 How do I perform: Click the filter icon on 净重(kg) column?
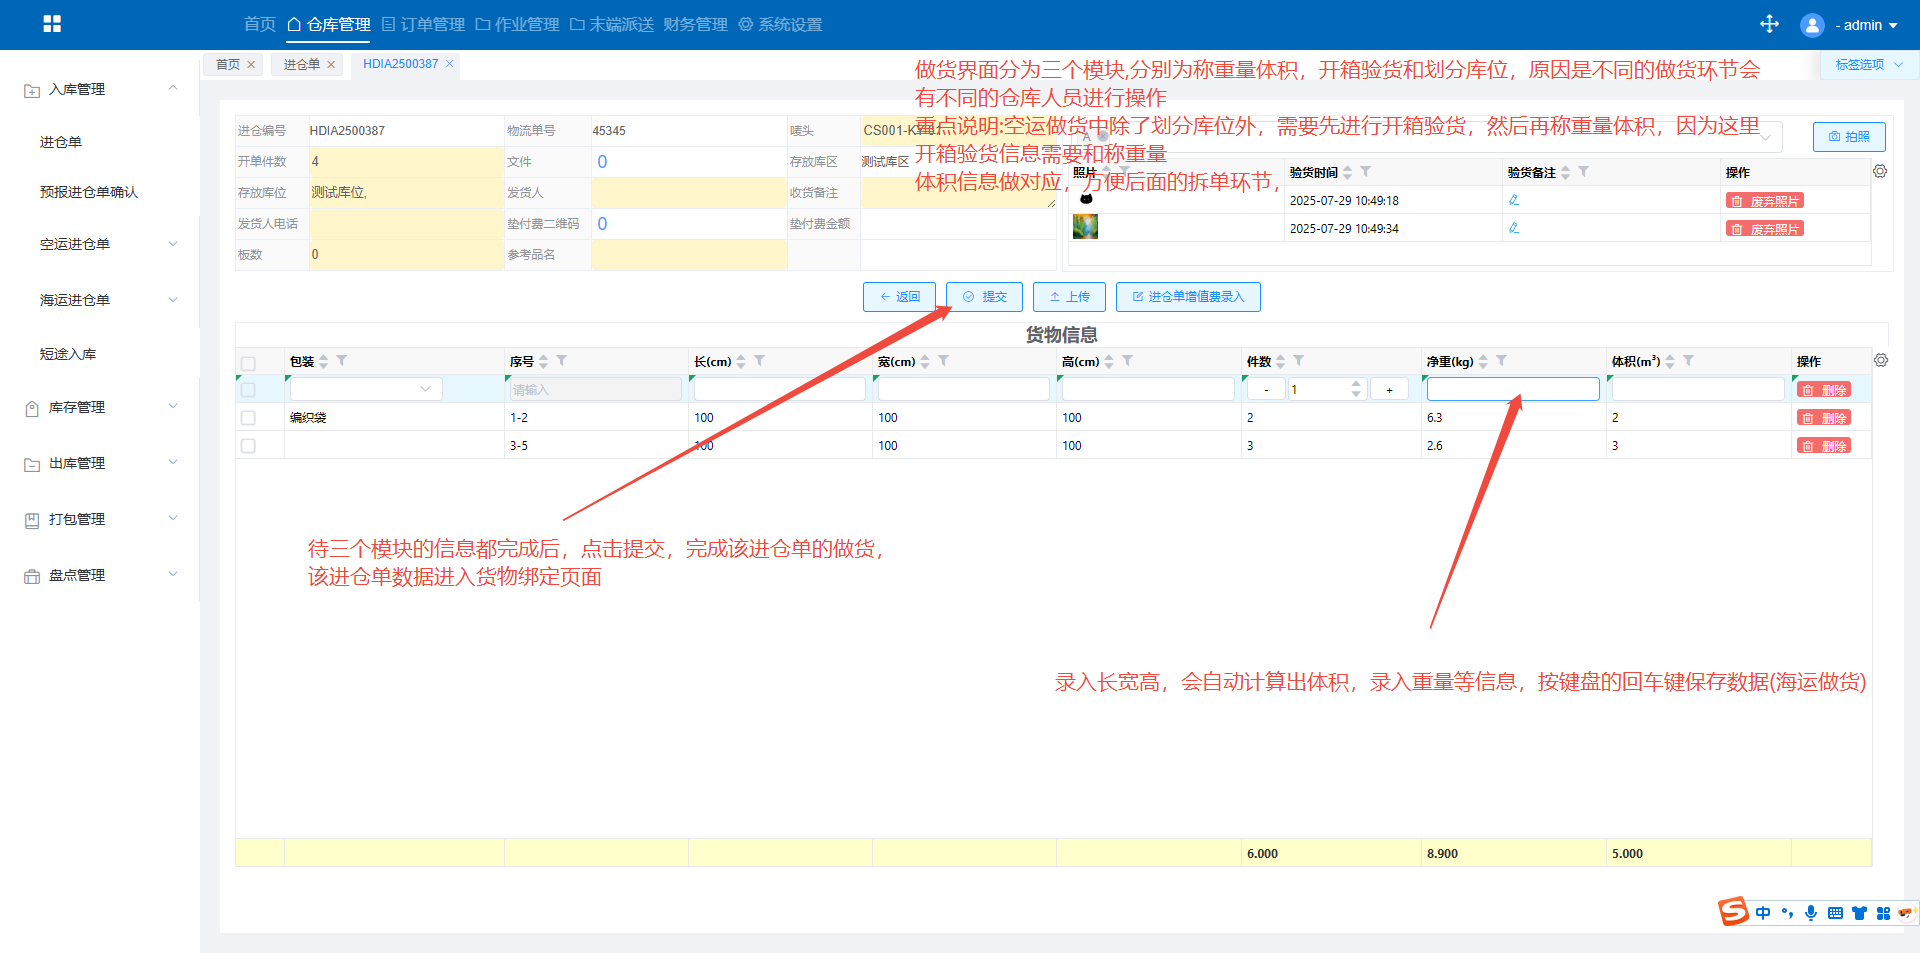1502,361
